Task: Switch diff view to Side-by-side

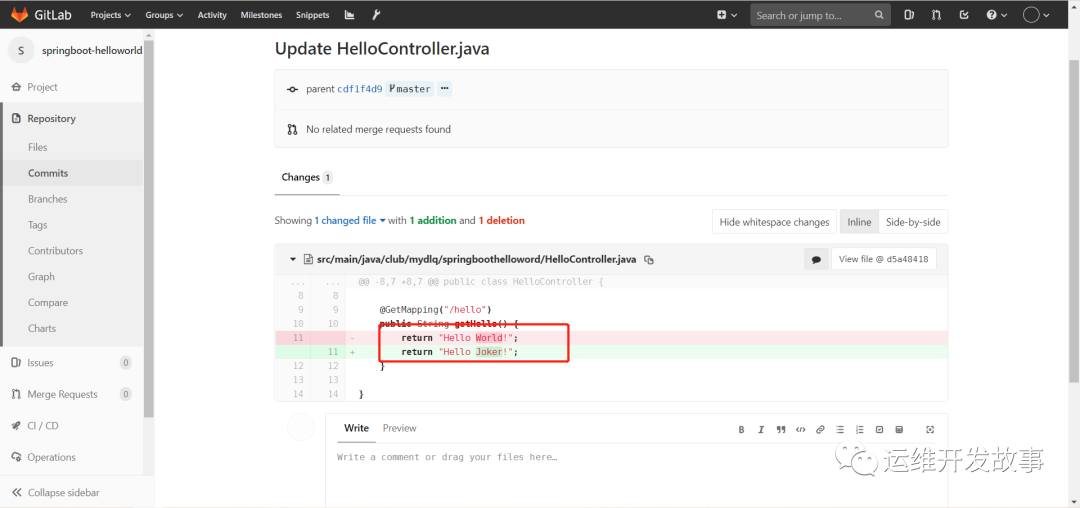Action: pyautogui.click(x=913, y=222)
